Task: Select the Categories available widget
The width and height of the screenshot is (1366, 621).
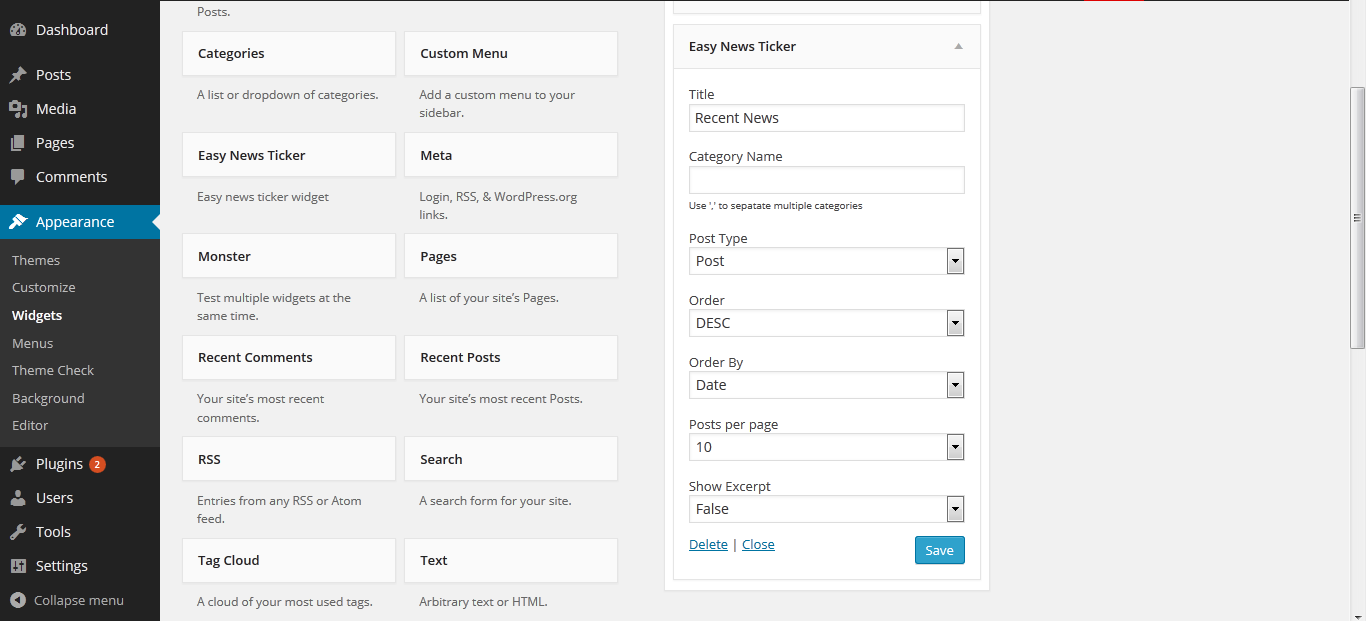Action: coord(289,53)
